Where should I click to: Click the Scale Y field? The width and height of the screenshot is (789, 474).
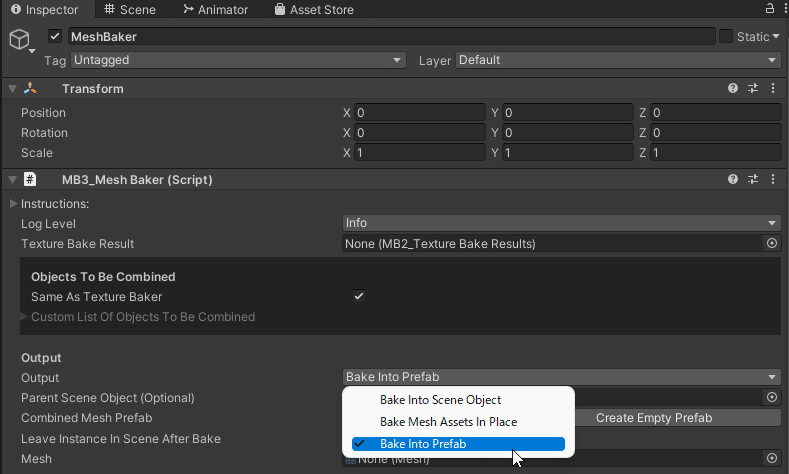point(568,152)
